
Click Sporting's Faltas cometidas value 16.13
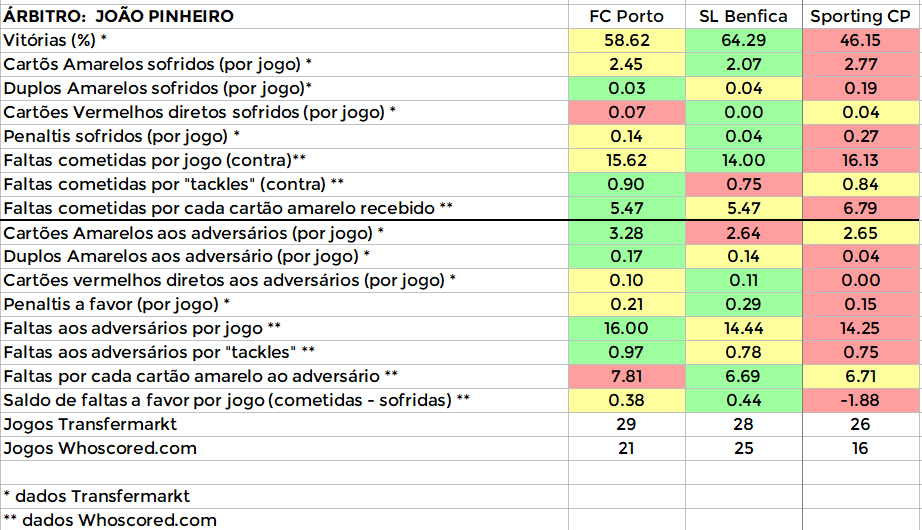(x=860, y=160)
